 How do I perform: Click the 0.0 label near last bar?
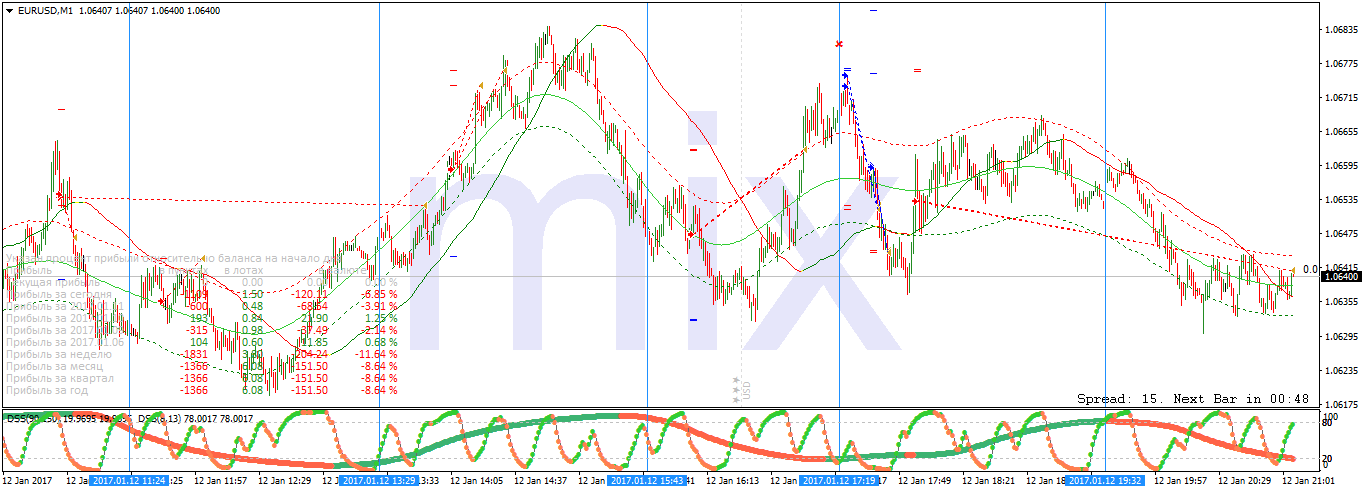(1310, 269)
